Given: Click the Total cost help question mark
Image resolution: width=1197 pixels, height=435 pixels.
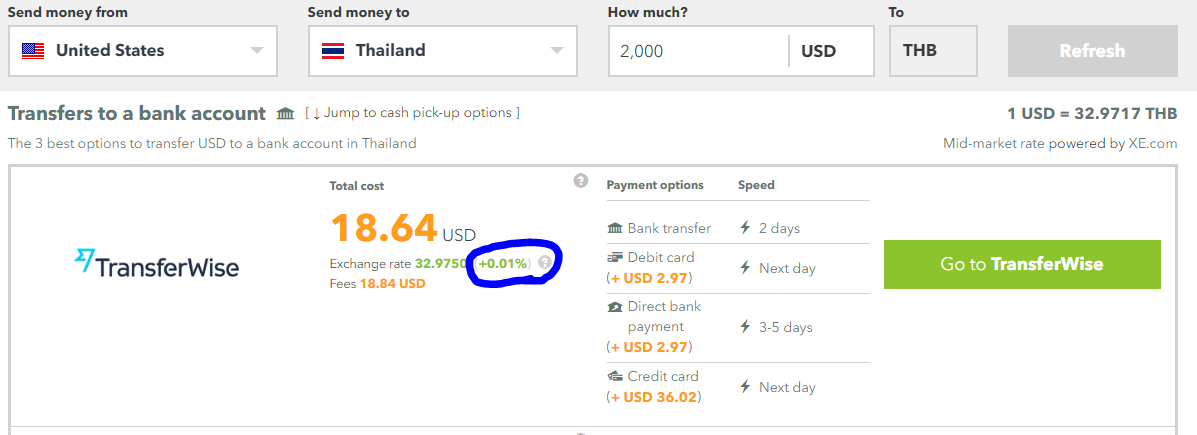Looking at the screenshot, I should [x=580, y=181].
